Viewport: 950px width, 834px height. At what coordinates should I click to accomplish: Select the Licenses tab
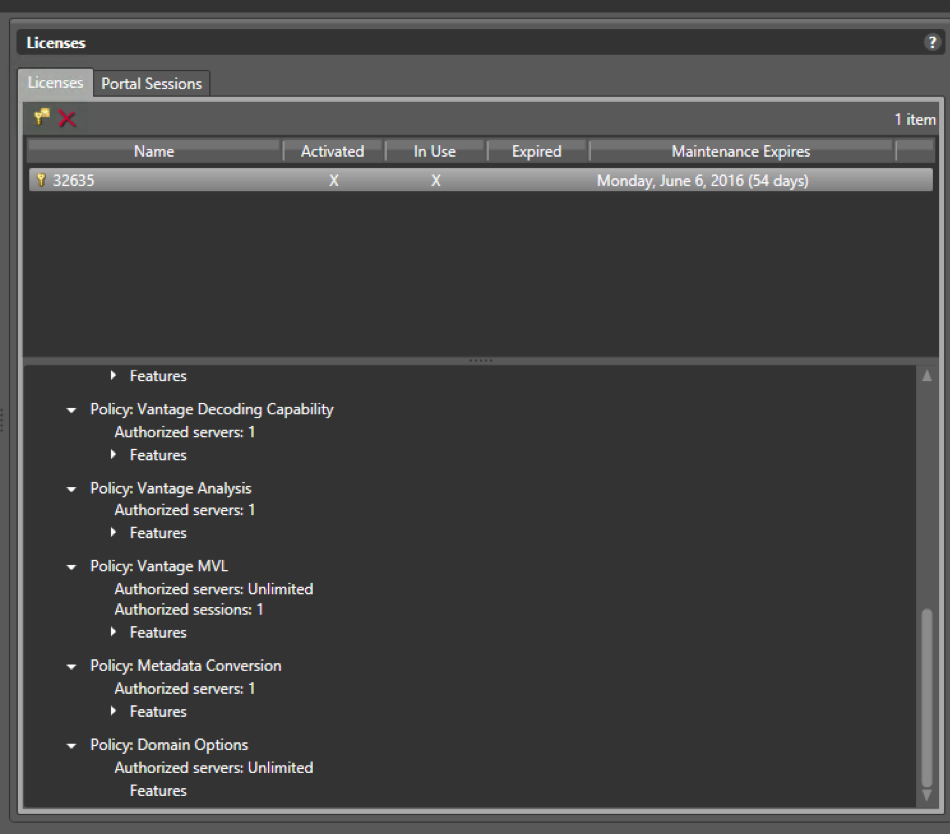tap(55, 82)
